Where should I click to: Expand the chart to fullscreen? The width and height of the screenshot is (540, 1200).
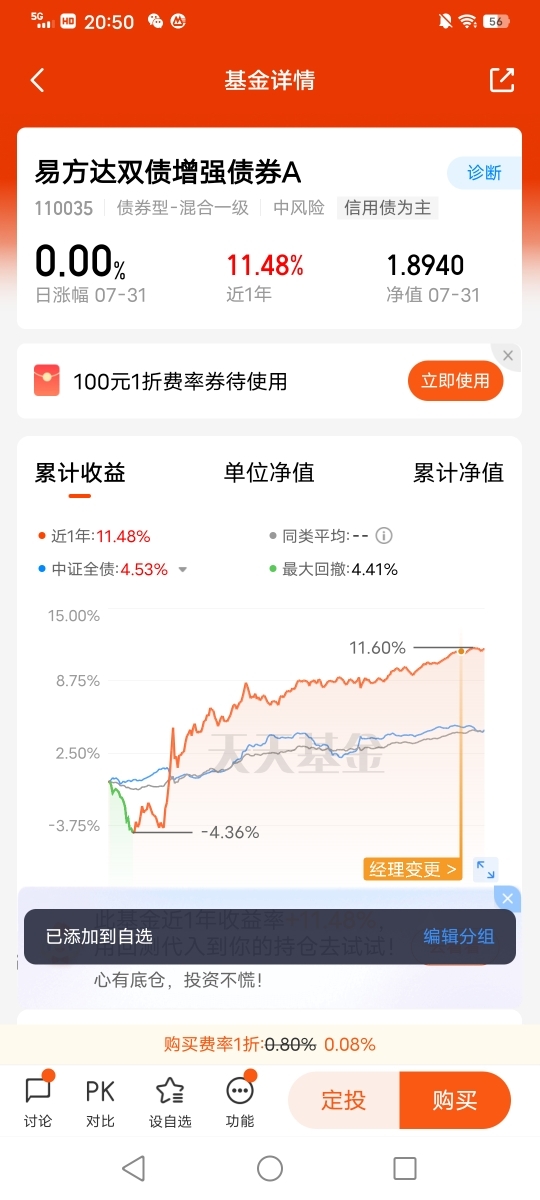[x=485, y=869]
